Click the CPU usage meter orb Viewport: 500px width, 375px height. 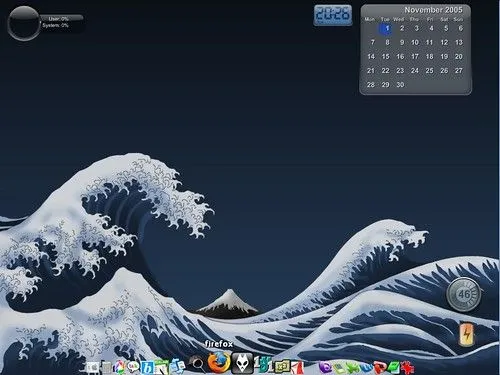24,24
